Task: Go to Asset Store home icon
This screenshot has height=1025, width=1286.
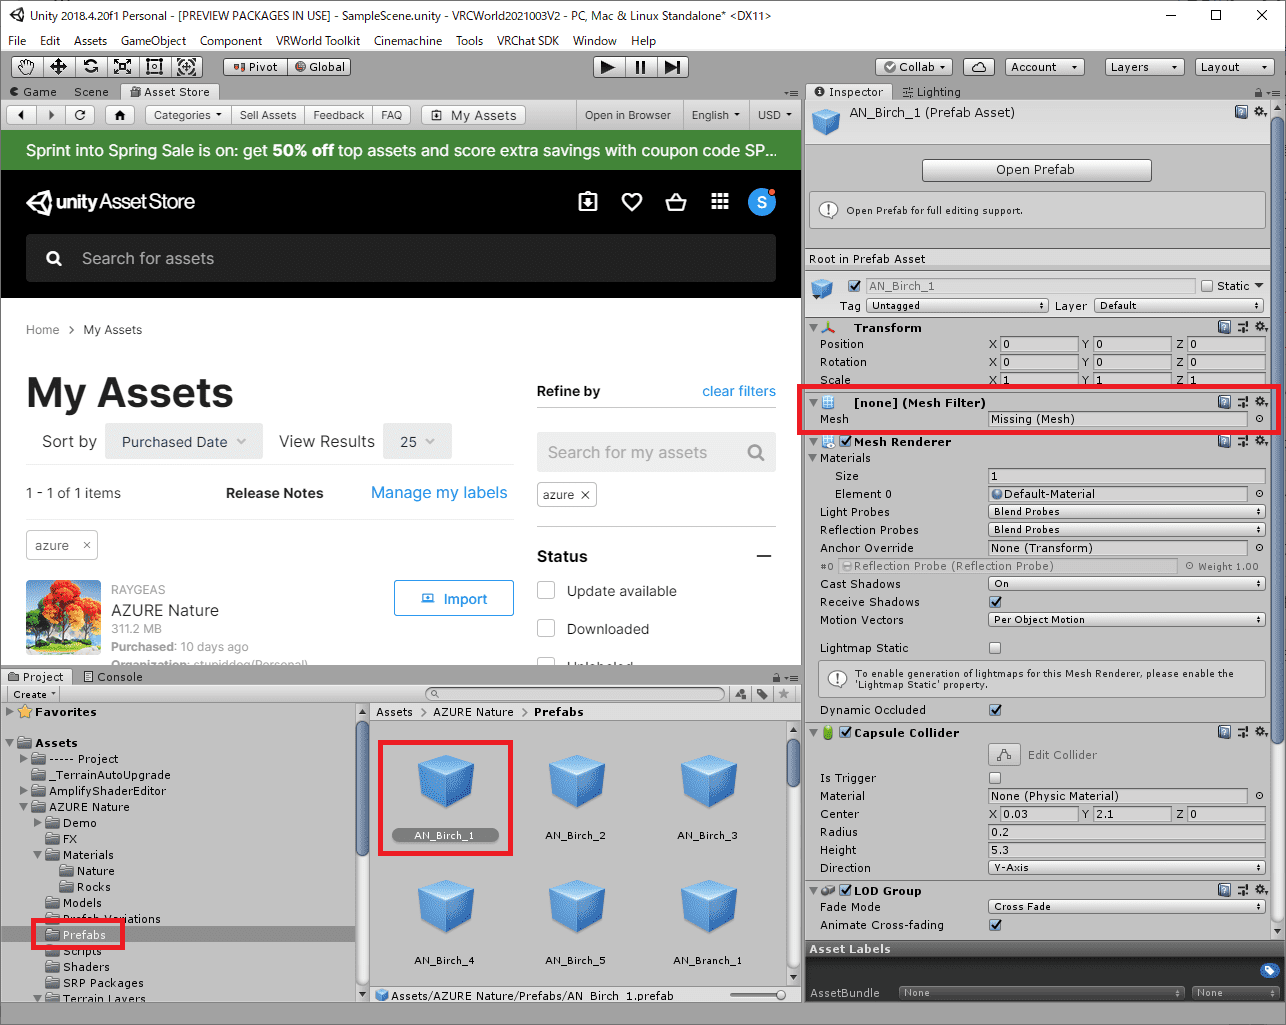Action: tap(120, 115)
